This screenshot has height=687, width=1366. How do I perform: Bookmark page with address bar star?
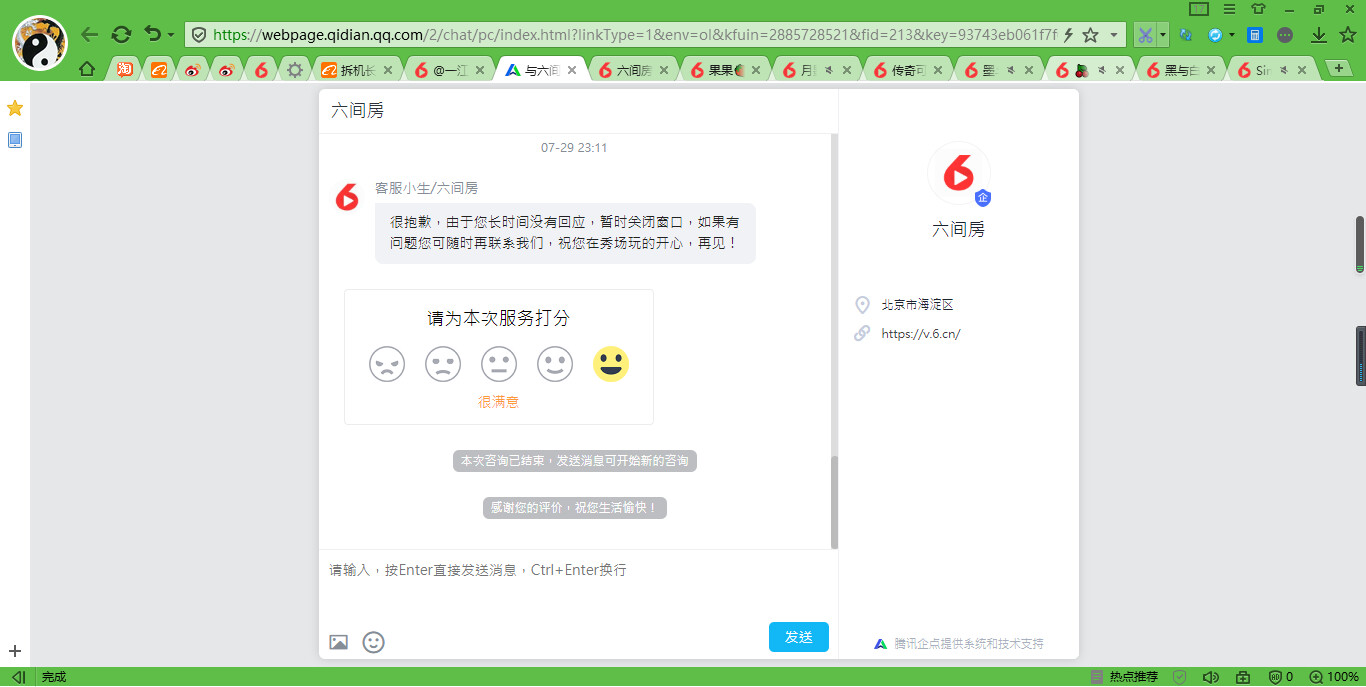click(x=1091, y=35)
